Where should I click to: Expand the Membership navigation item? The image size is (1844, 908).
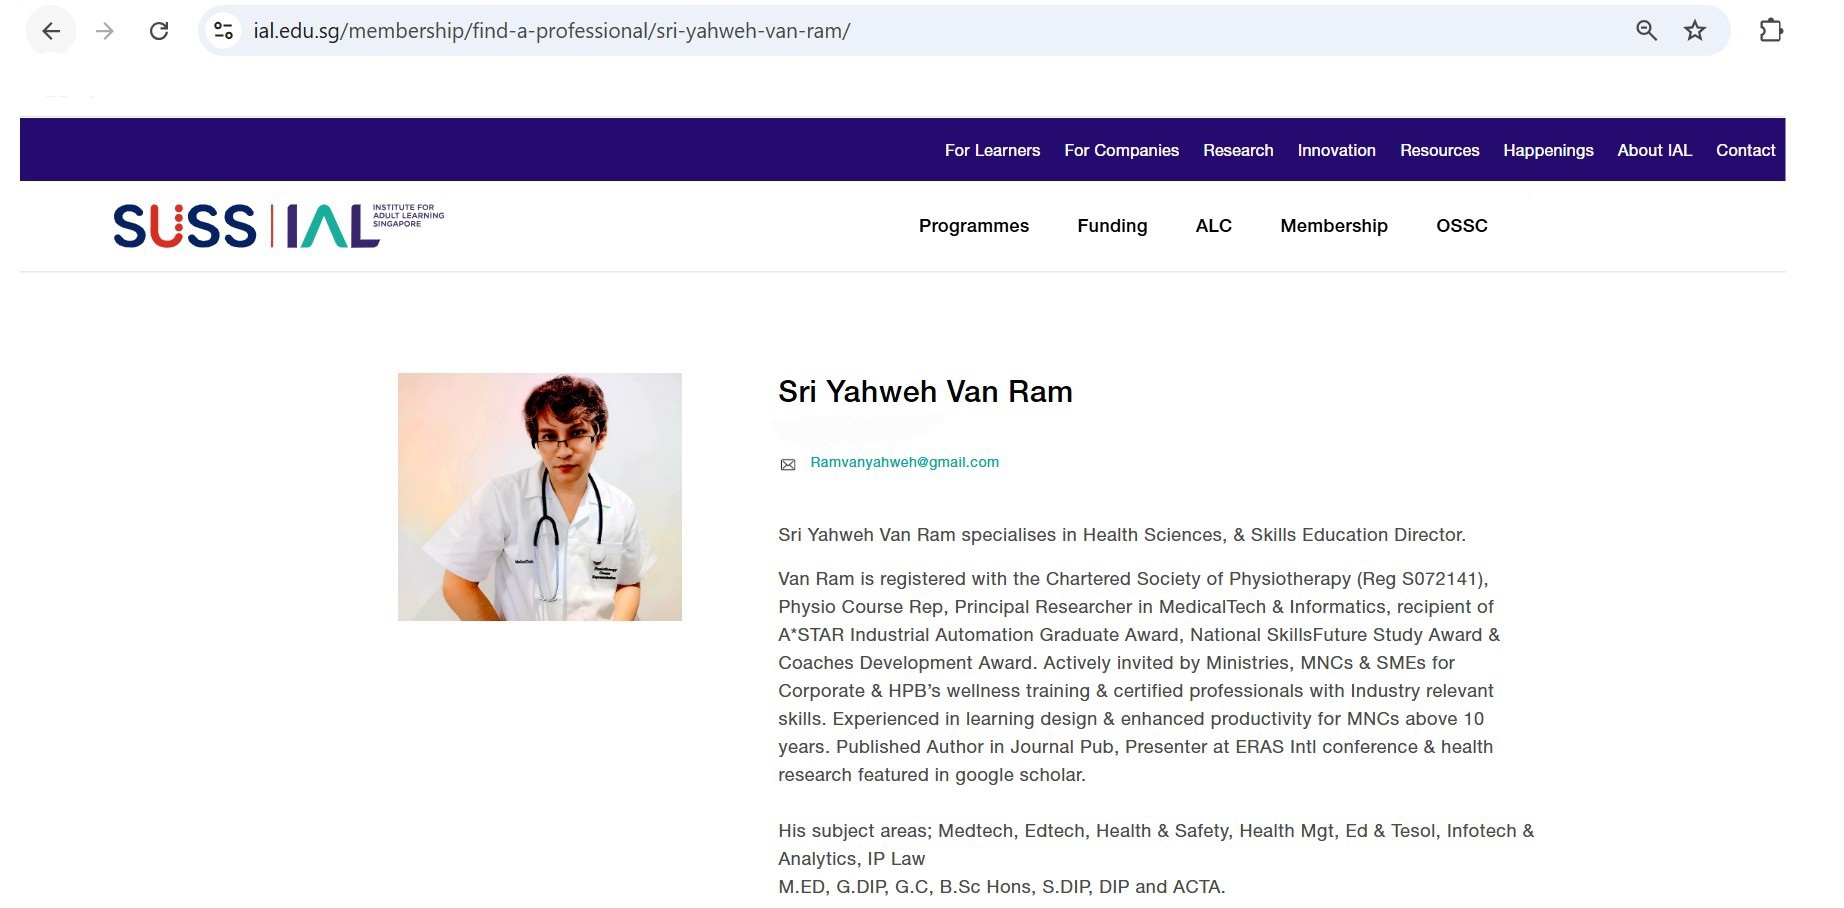coord(1333,226)
